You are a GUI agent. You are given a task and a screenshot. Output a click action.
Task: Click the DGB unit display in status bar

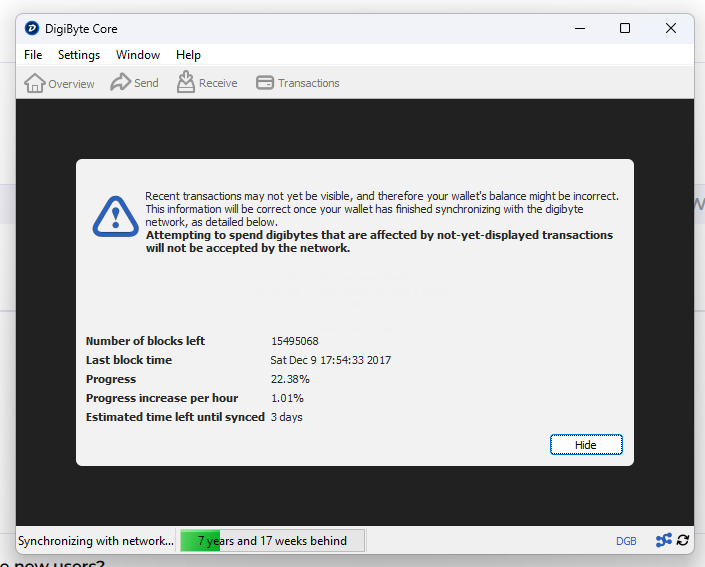click(x=626, y=541)
